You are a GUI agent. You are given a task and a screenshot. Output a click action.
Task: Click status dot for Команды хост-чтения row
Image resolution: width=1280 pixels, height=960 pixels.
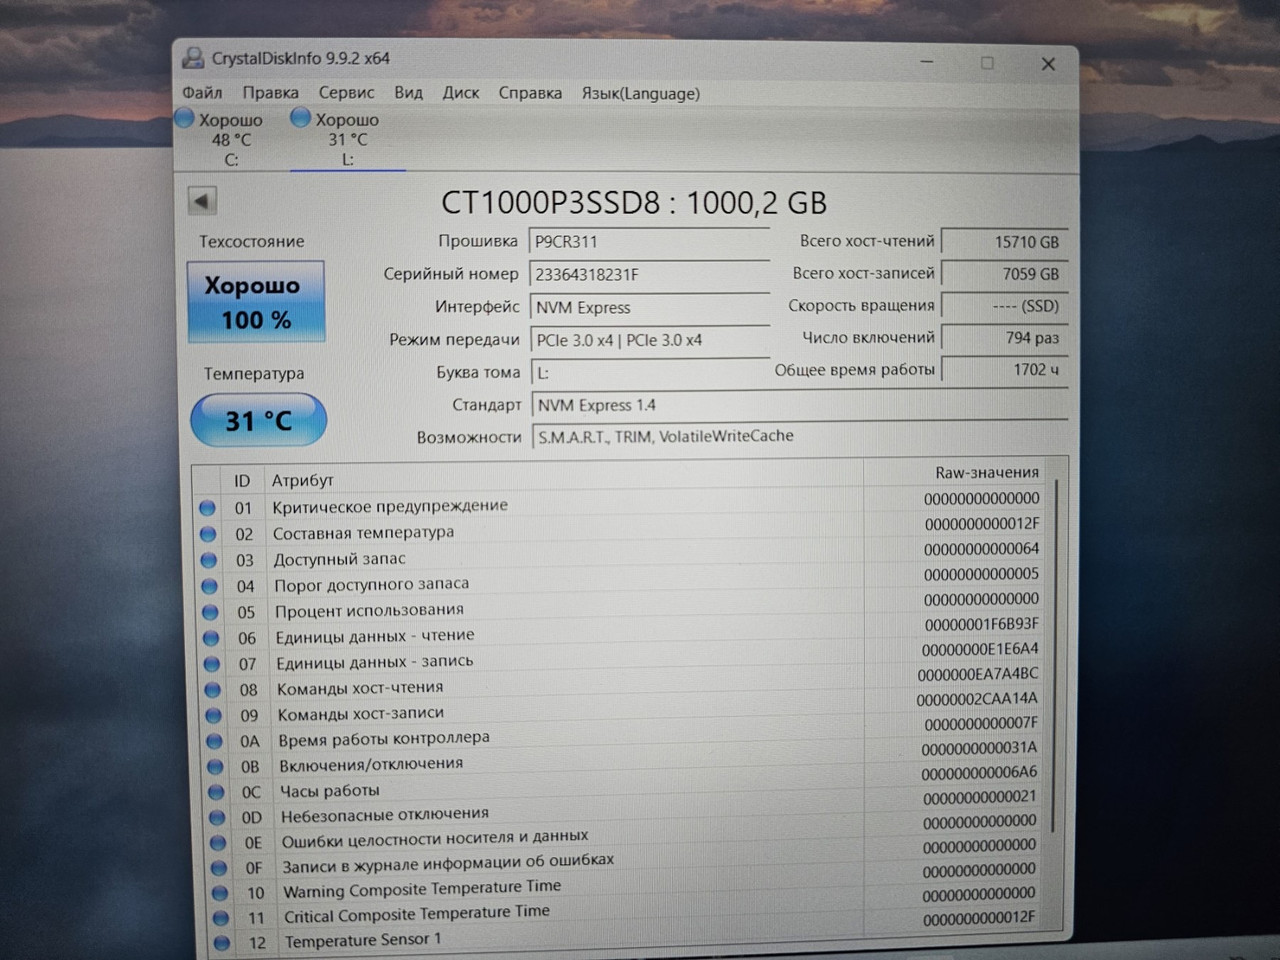point(212,690)
